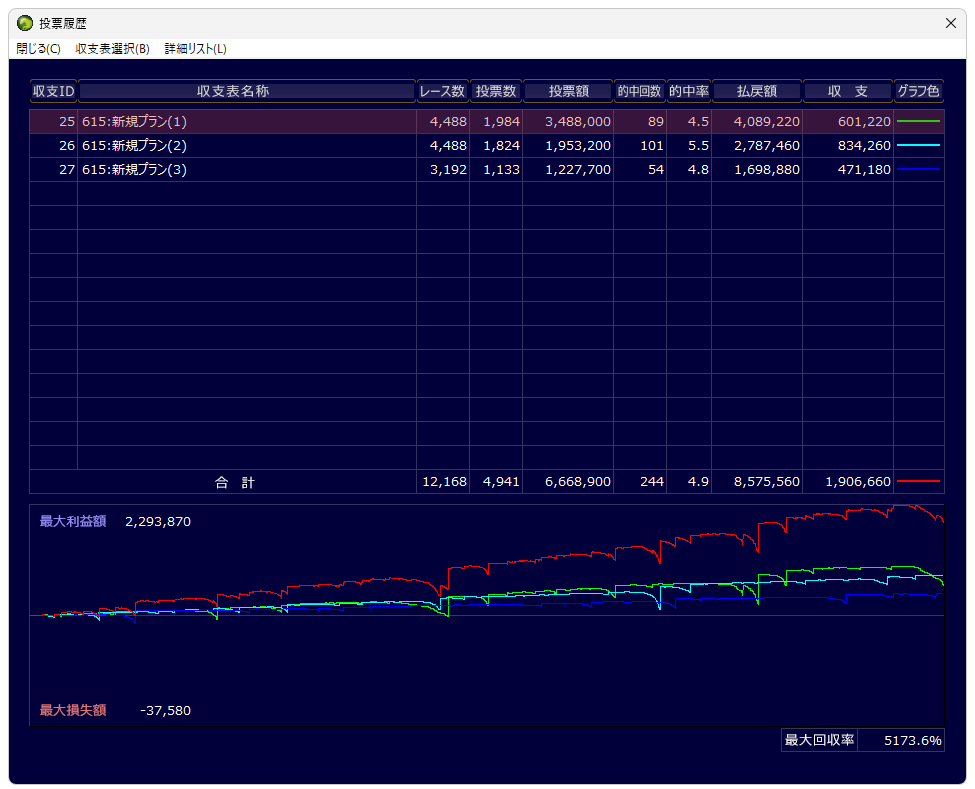Click the 的中率 column header
975x789 pixels.
688,91
